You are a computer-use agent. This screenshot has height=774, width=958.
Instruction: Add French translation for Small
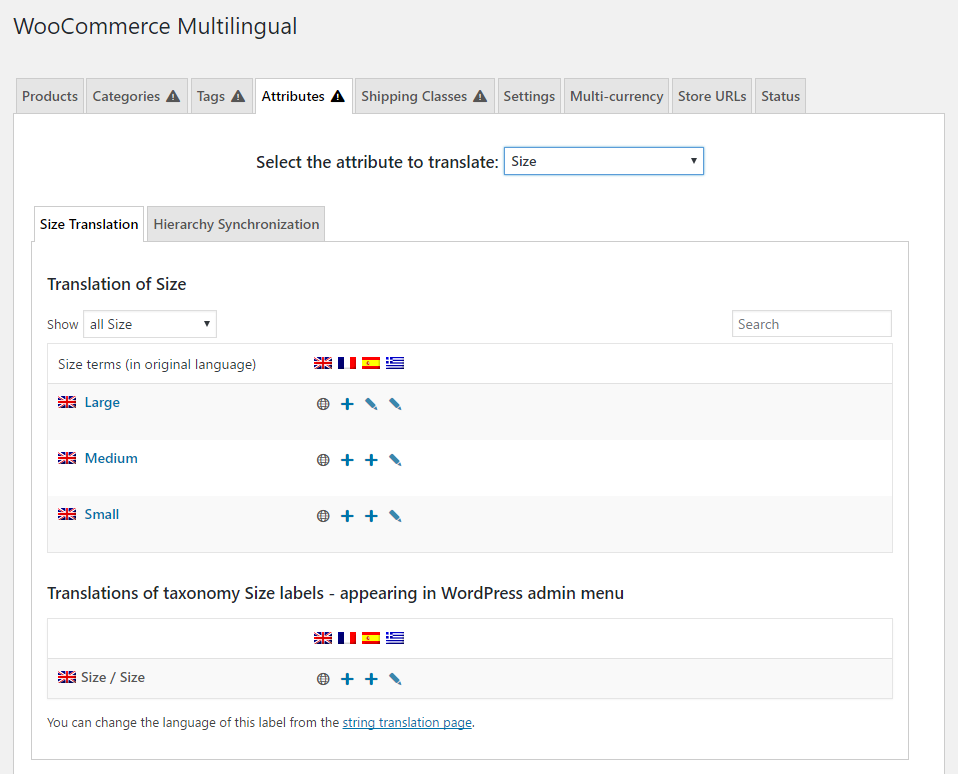[347, 516]
